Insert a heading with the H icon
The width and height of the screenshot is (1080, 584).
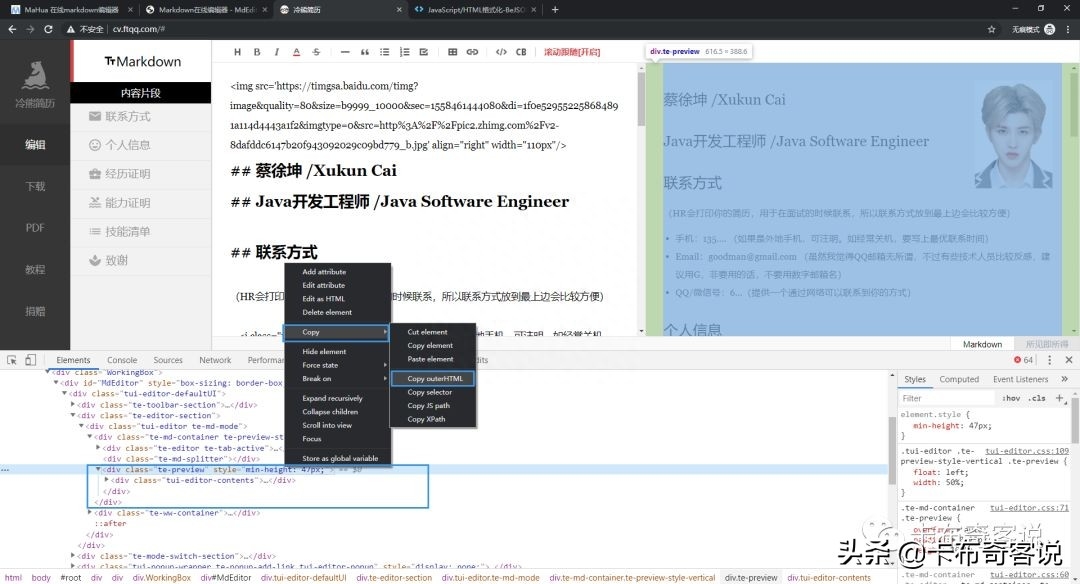pyautogui.click(x=237, y=52)
